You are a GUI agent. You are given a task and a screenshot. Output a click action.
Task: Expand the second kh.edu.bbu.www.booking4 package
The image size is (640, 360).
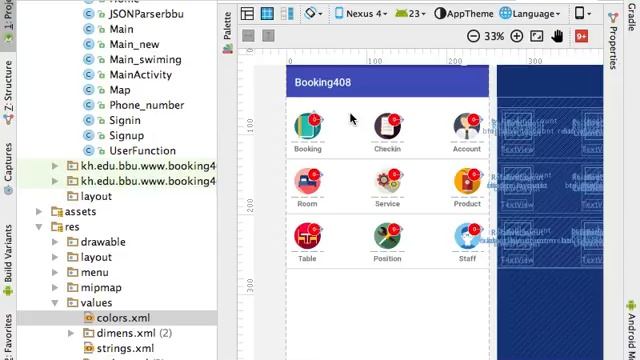(x=55, y=181)
